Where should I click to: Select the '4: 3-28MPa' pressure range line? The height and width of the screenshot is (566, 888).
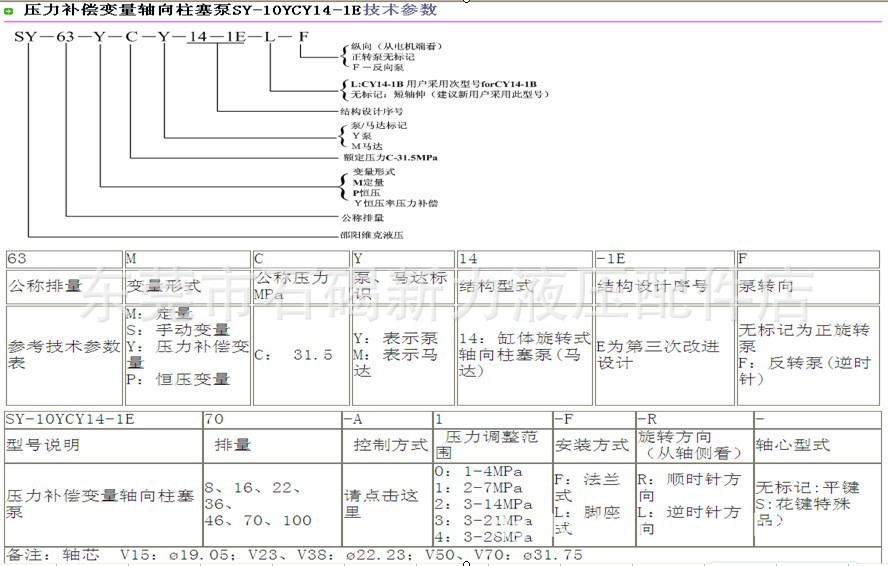point(484,537)
